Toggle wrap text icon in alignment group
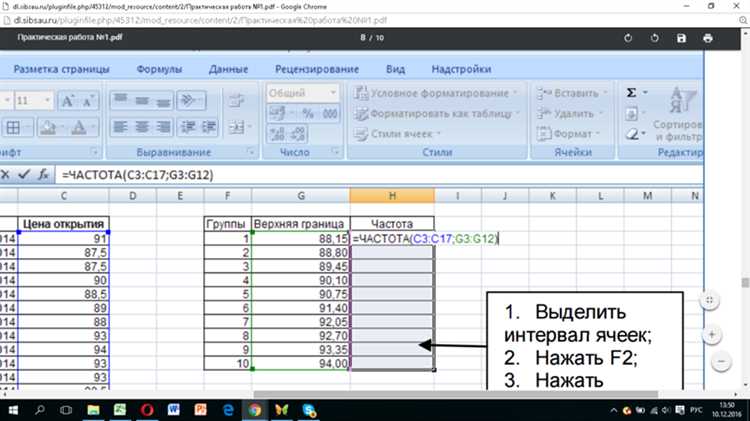Image resolution: width=750 pixels, height=421 pixels. (236, 100)
